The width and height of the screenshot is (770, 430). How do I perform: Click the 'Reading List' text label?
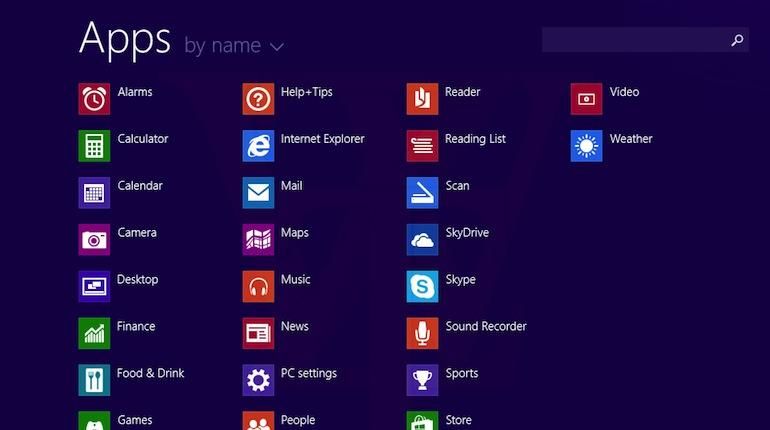point(475,139)
